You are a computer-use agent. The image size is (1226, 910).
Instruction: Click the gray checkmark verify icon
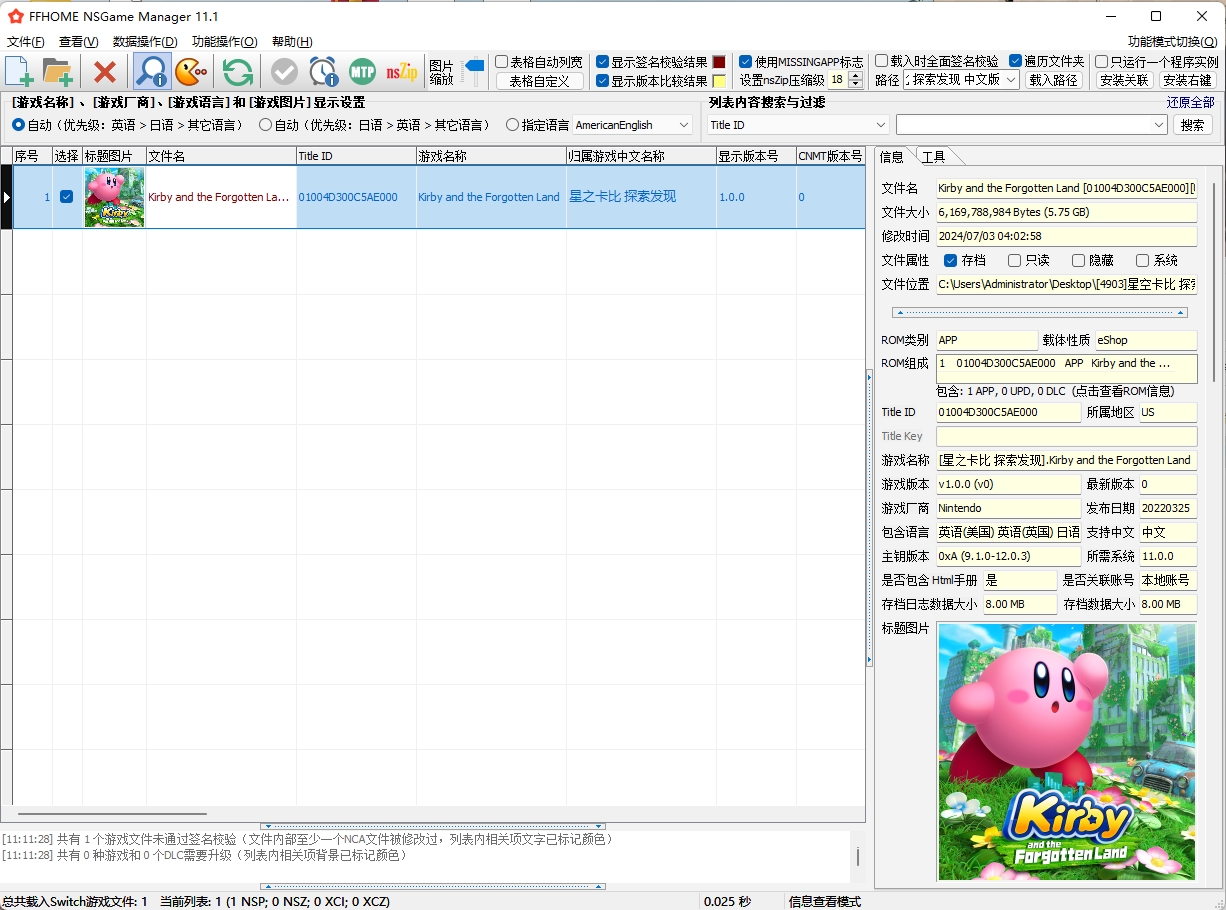coord(285,72)
